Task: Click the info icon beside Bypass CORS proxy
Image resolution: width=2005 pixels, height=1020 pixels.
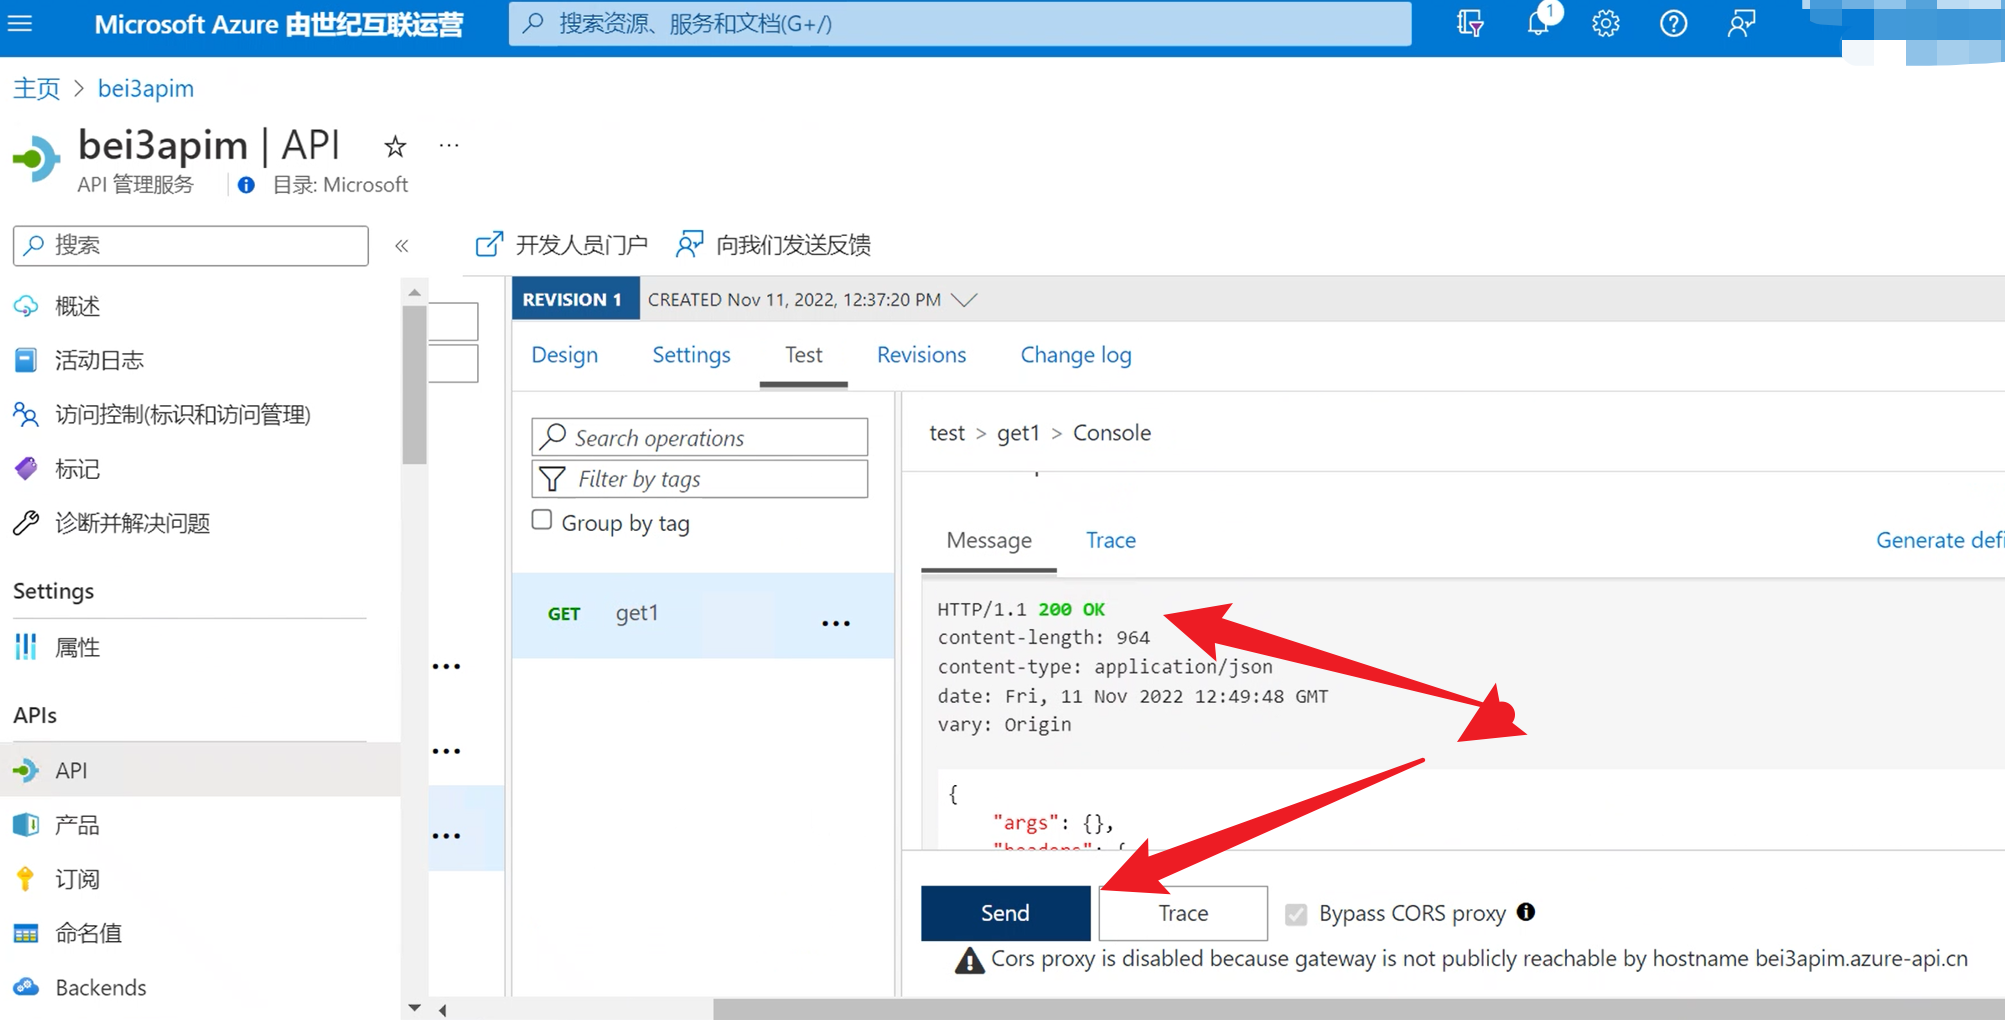Action: (1525, 912)
